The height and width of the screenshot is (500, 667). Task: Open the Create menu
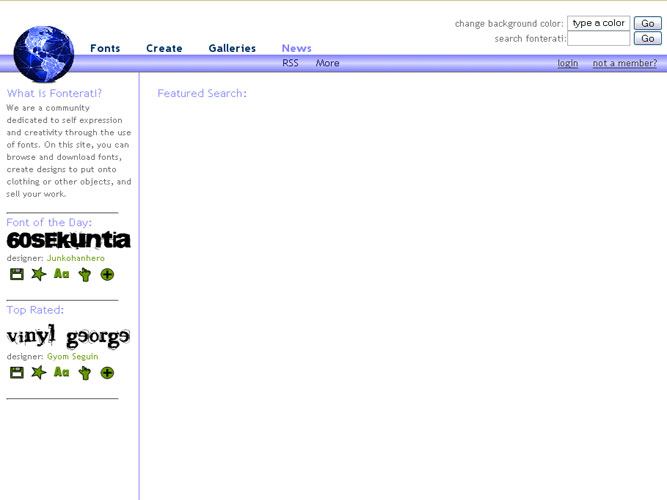point(164,48)
